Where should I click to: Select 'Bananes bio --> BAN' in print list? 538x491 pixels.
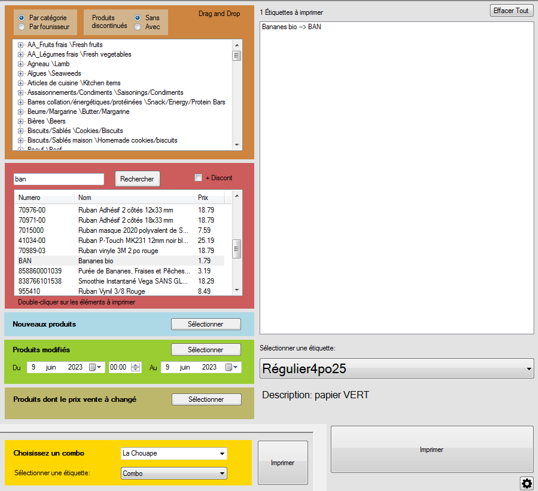[291, 27]
